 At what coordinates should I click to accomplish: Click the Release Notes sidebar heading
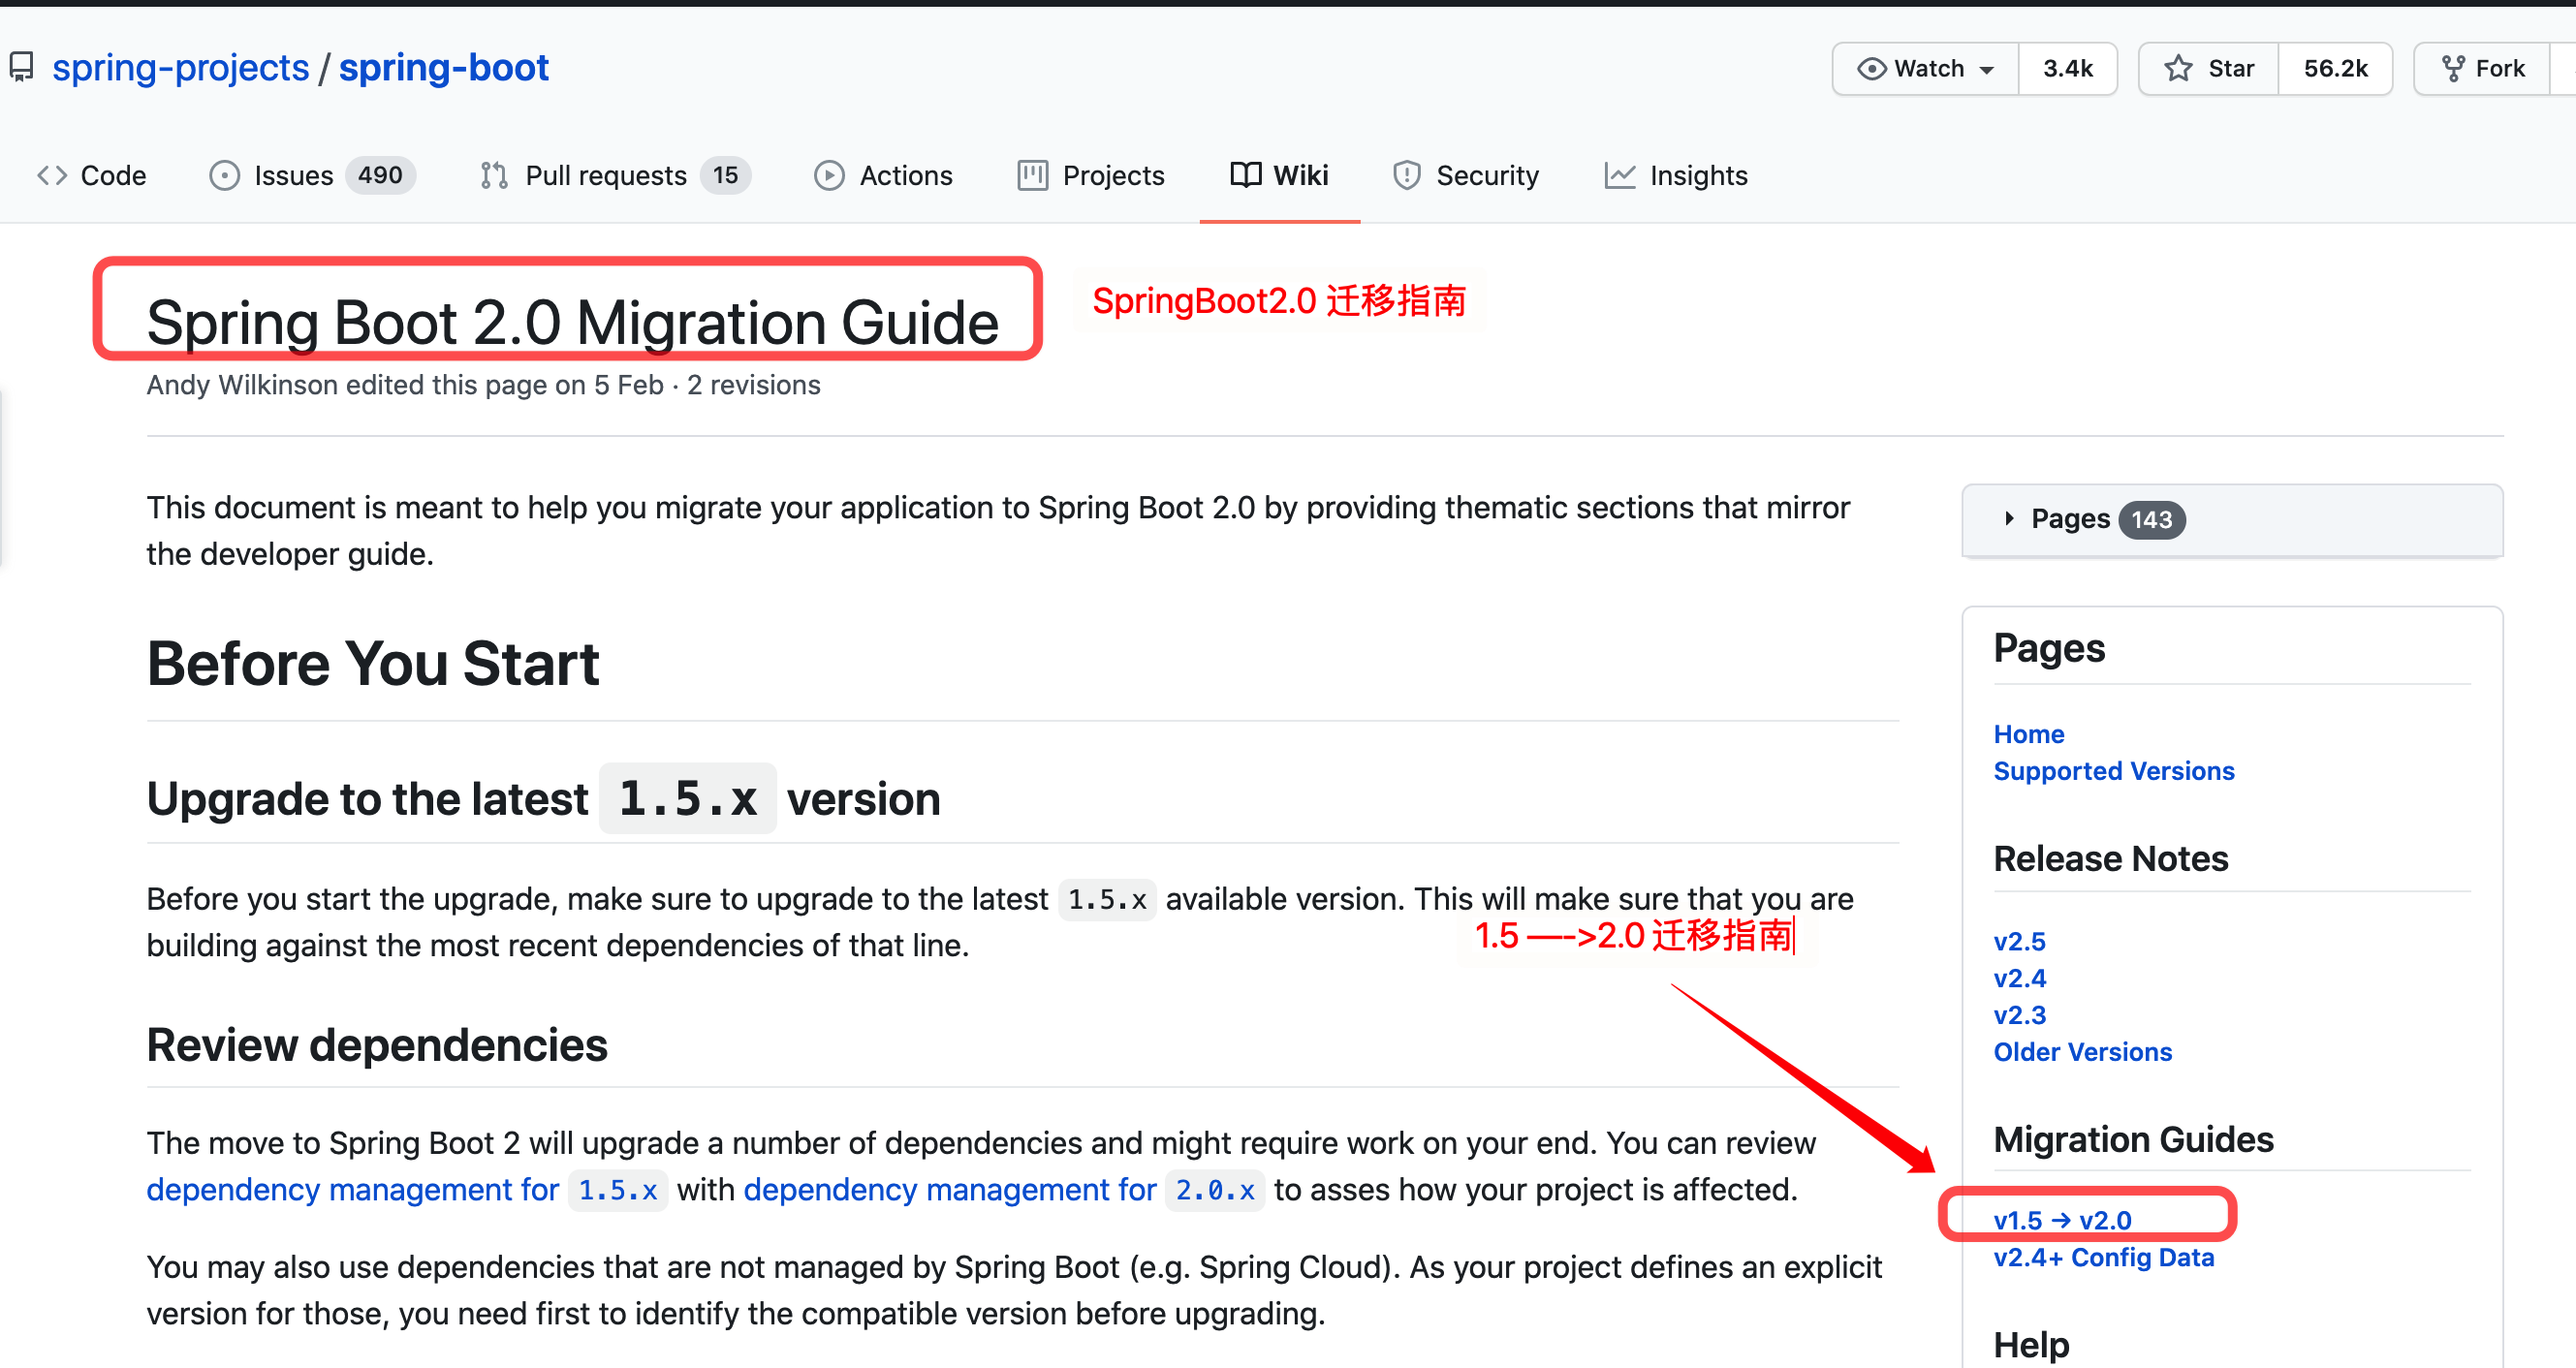2111,860
